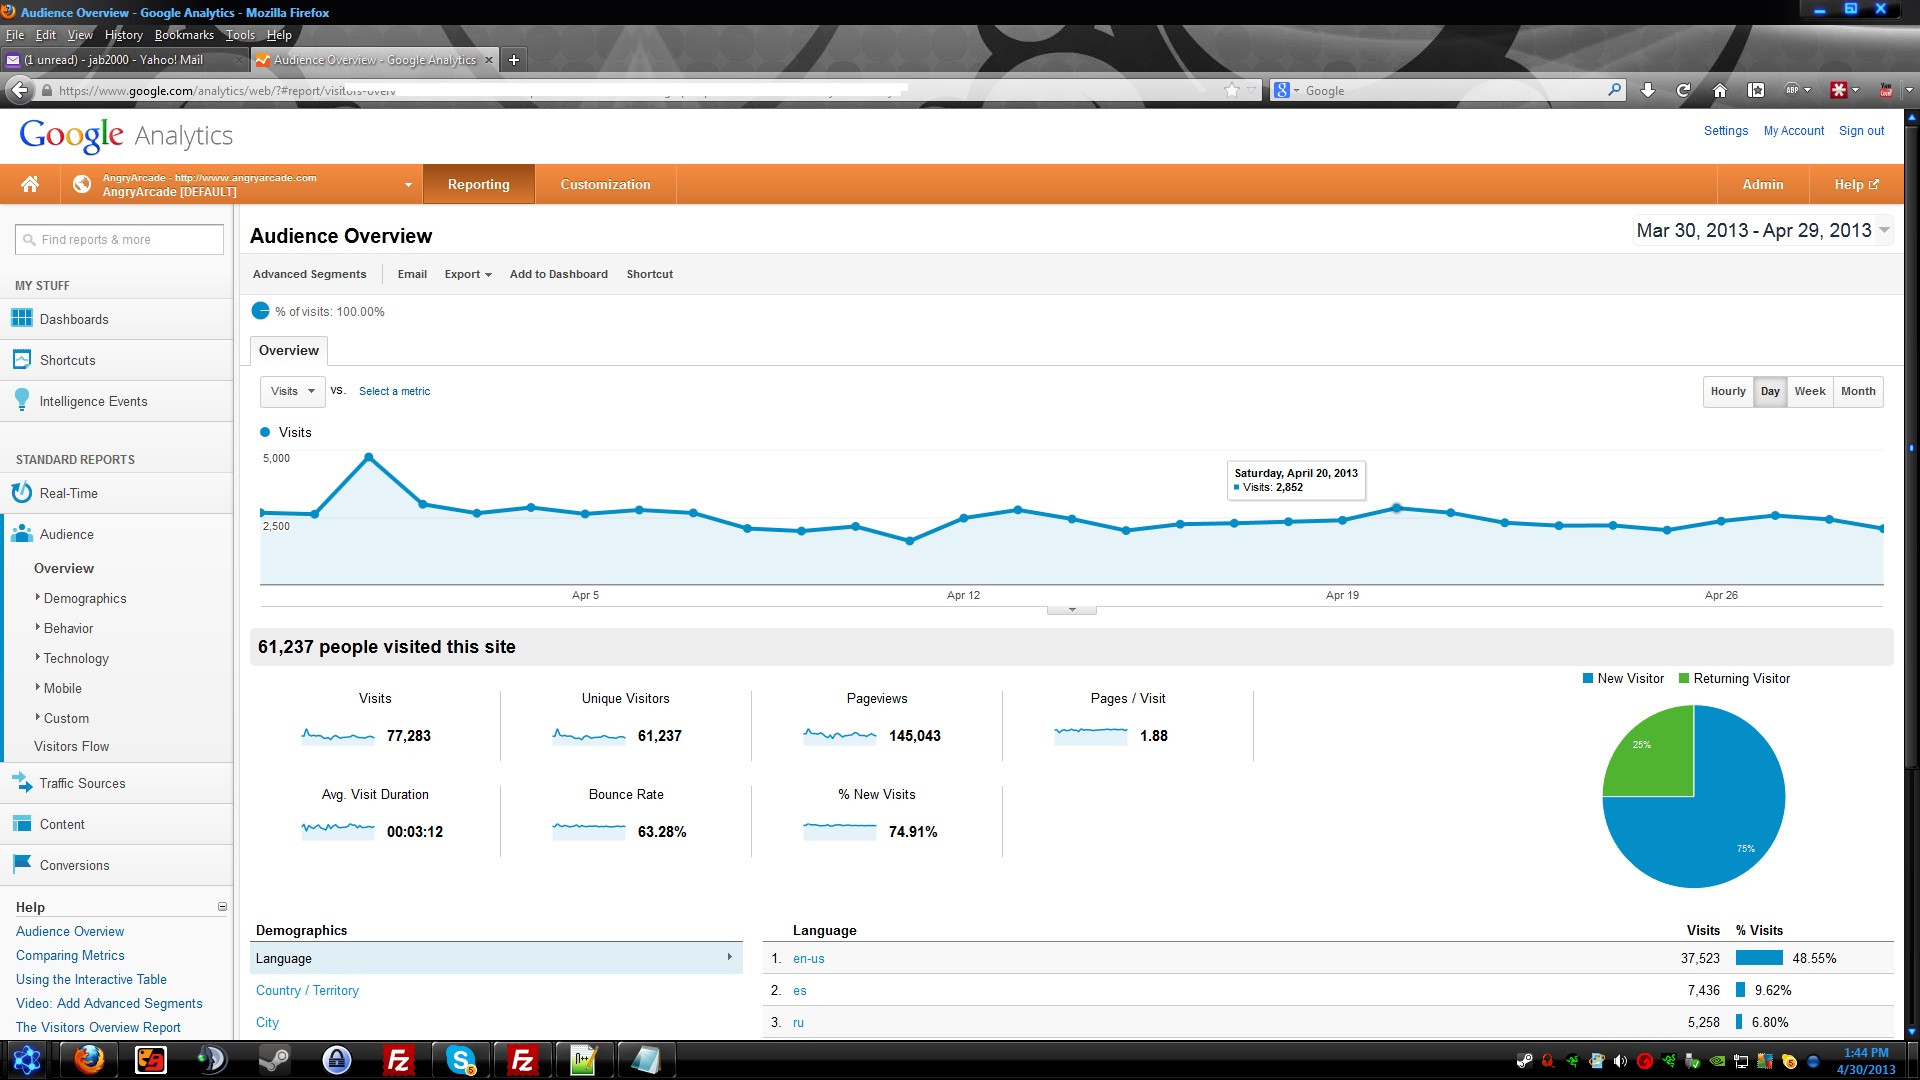Click the search magnifier in Google box

1615,90
